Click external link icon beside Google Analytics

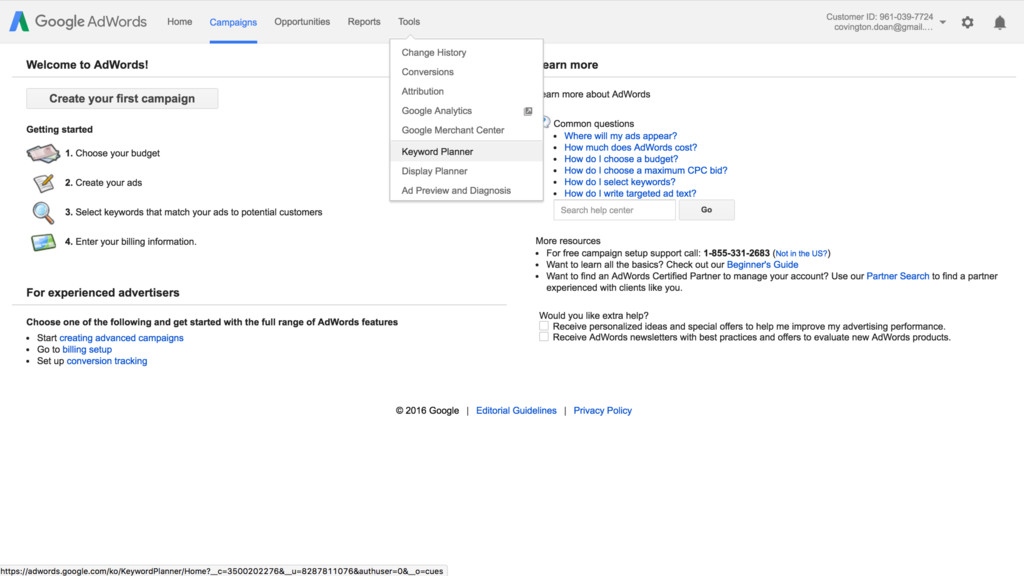click(528, 111)
